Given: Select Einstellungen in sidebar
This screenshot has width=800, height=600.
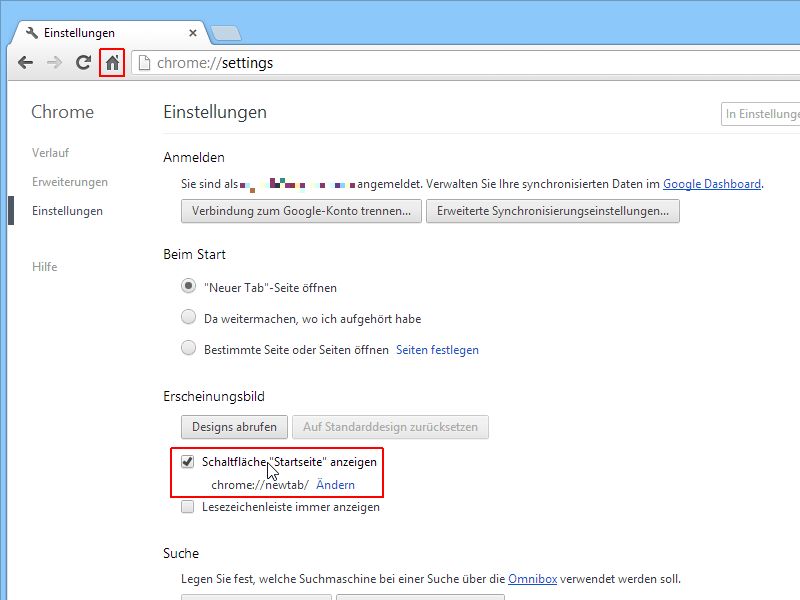Looking at the screenshot, I should coord(67,211).
